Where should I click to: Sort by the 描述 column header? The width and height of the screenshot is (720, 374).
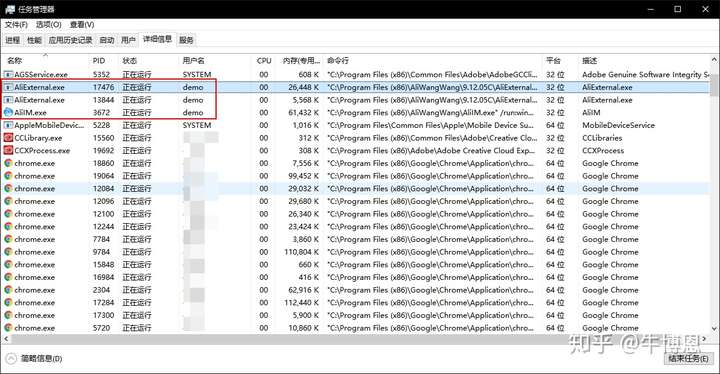coord(644,61)
